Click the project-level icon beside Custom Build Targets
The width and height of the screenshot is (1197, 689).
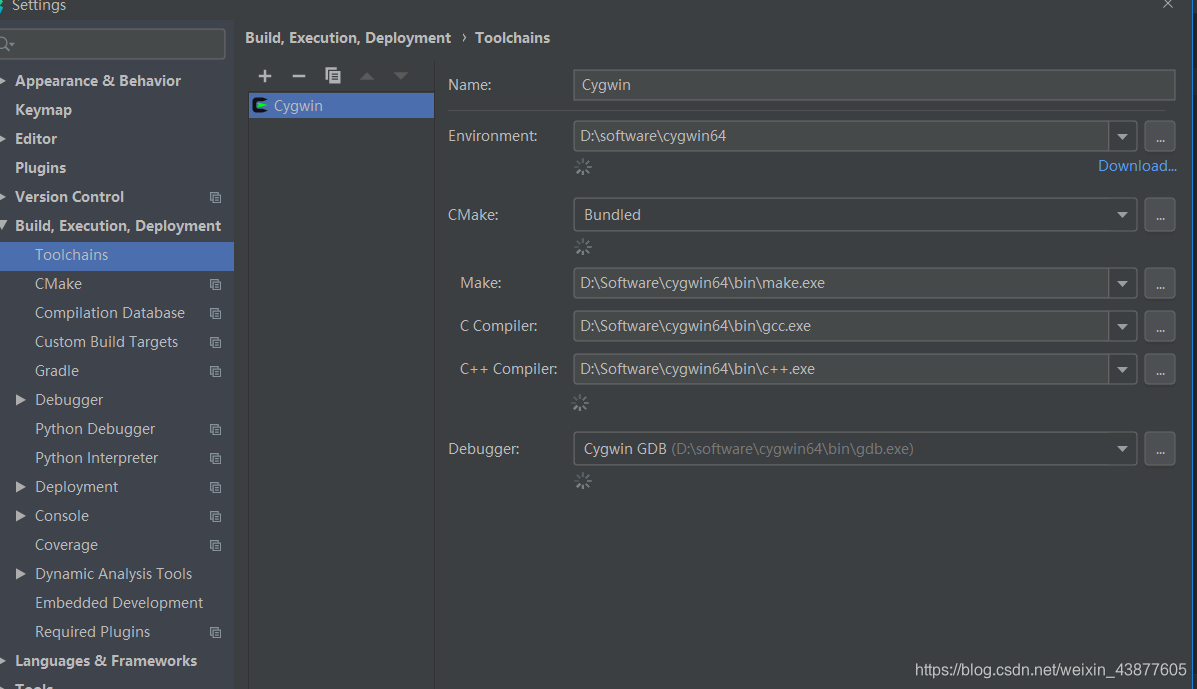pos(215,342)
